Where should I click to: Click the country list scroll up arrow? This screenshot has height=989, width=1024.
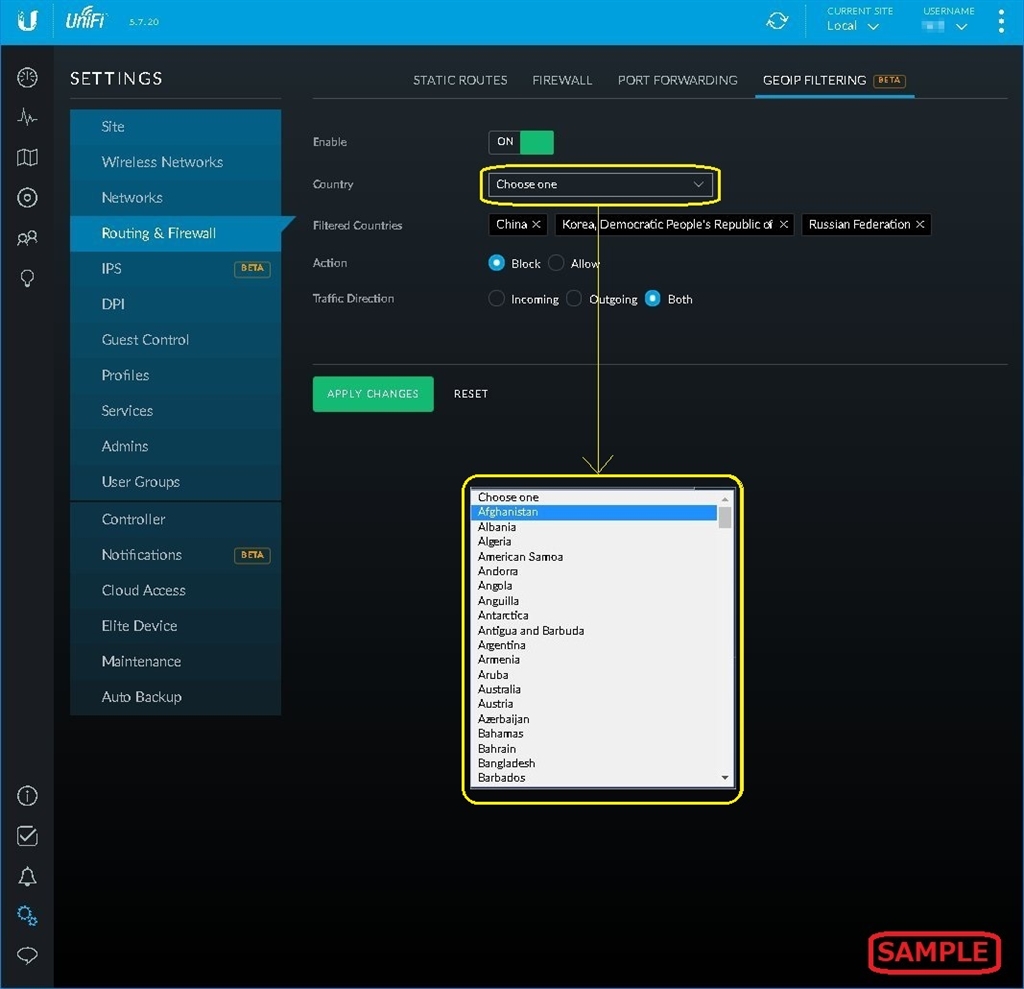click(724, 498)
